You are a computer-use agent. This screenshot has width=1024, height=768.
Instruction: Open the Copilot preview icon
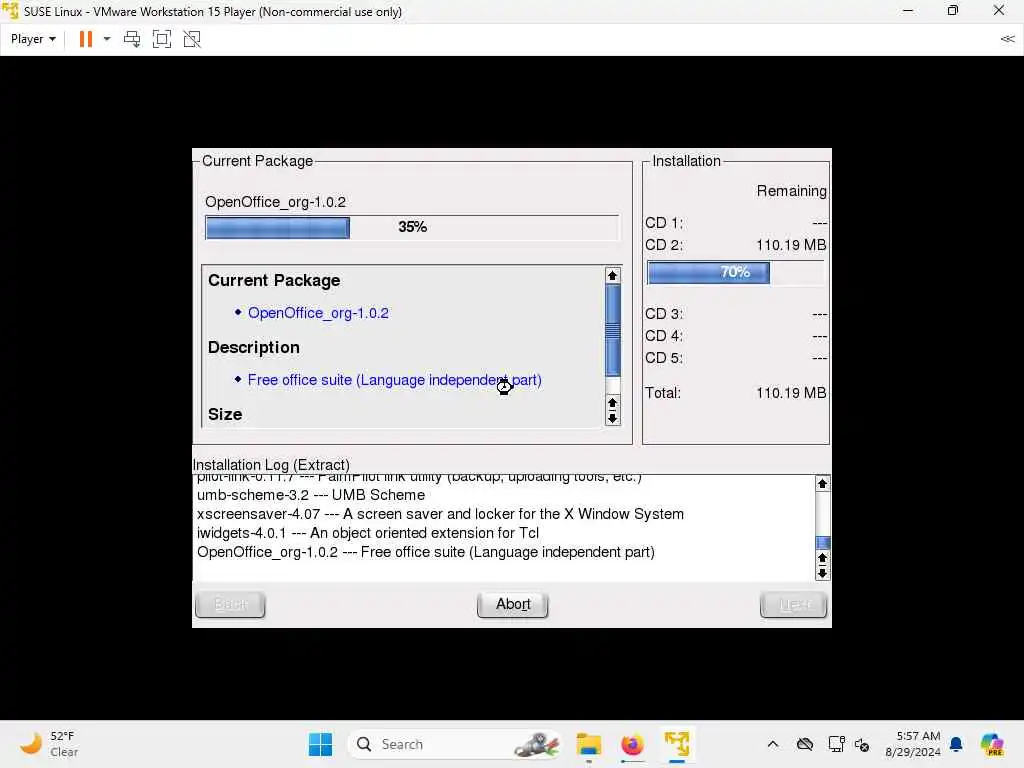pos(992,744)
